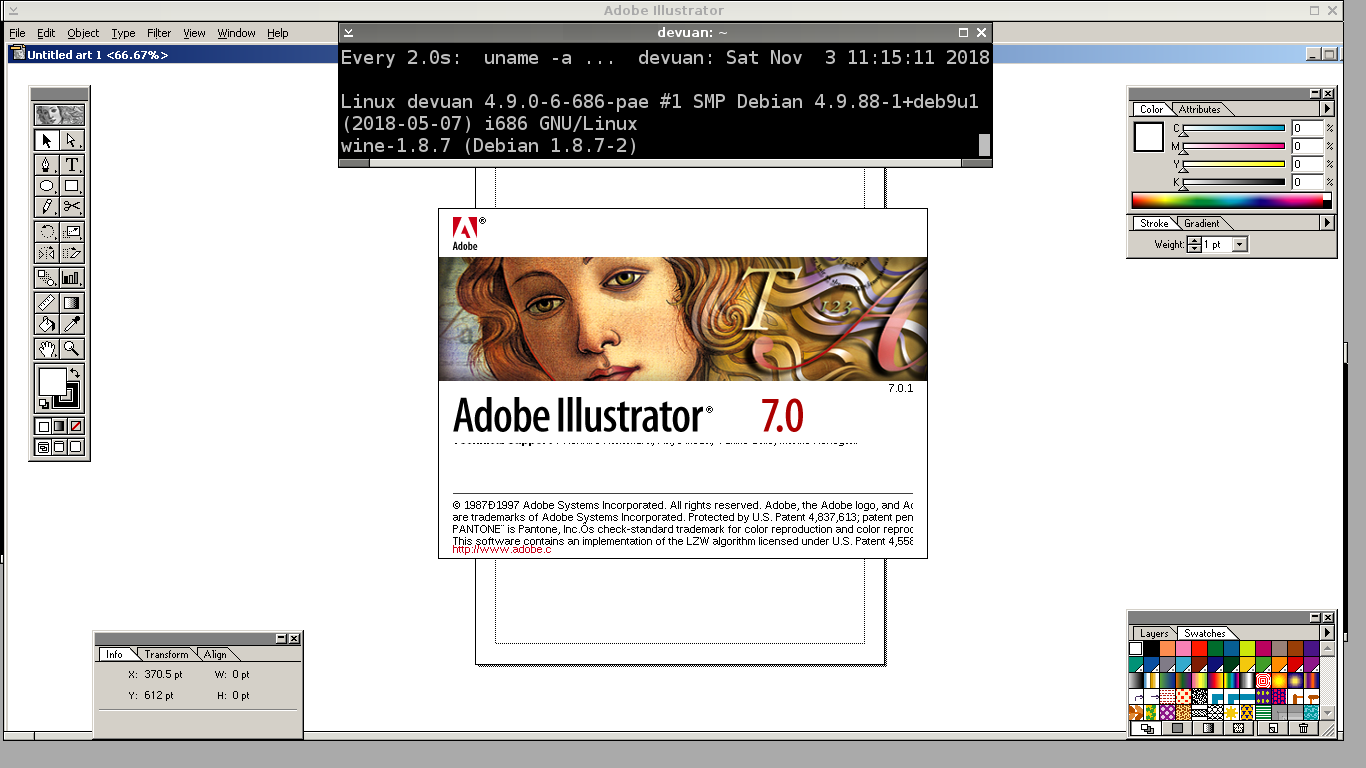Select the Paint Bucket tool
Screen dimensions: 1366x768
pyautogui.click(x=46, y=324)
